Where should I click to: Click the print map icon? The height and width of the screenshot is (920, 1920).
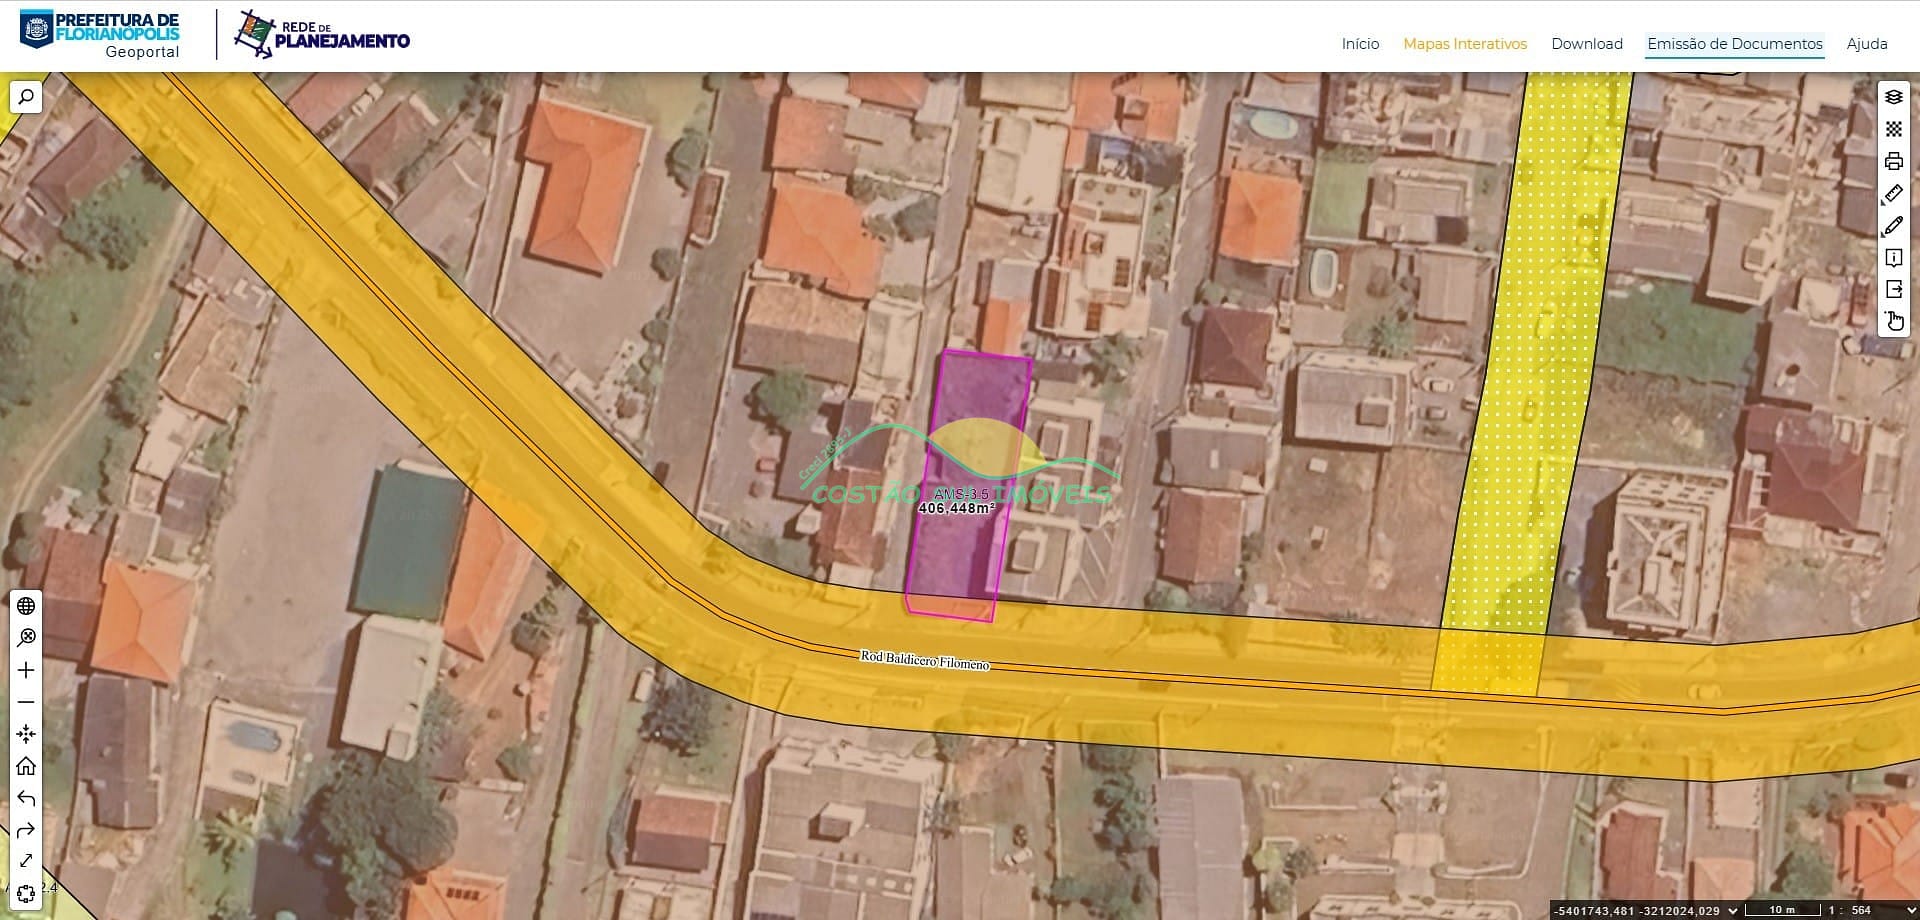pyautogui.click(x=1893, y=161)
